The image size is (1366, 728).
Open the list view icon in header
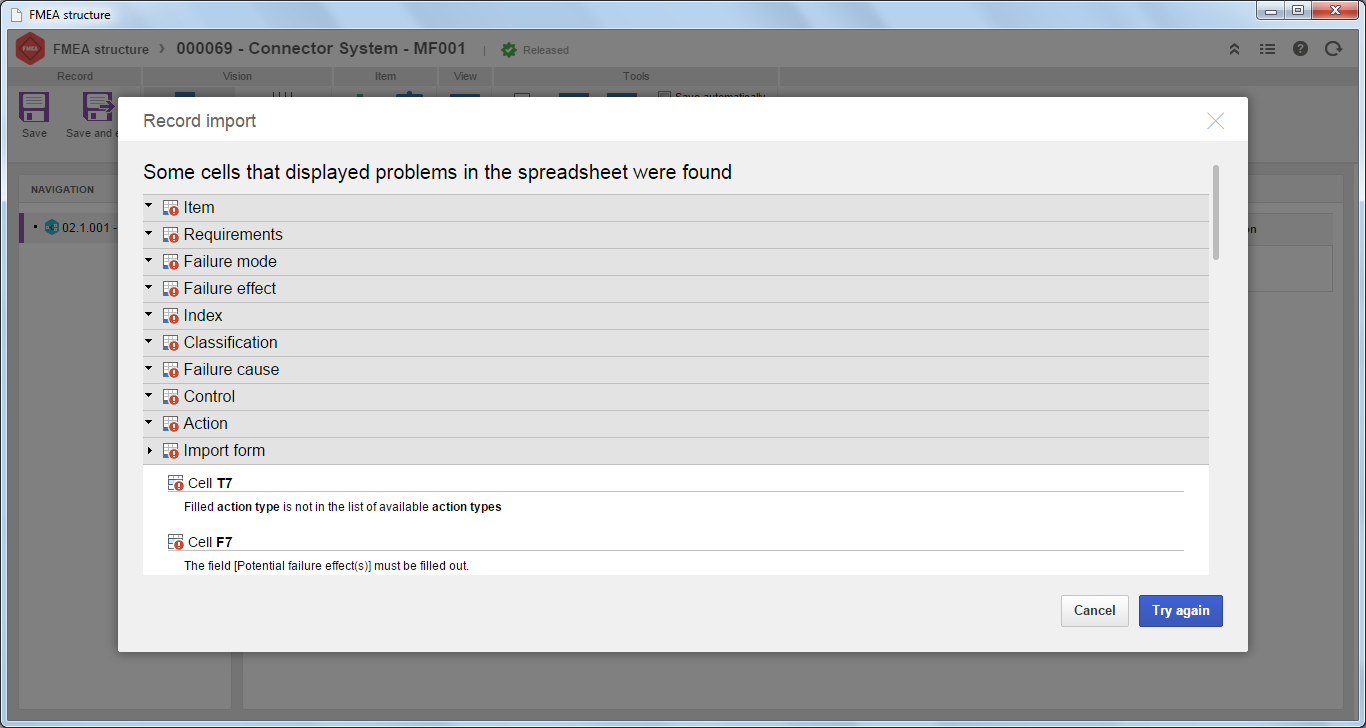[x=1267, y=49]
